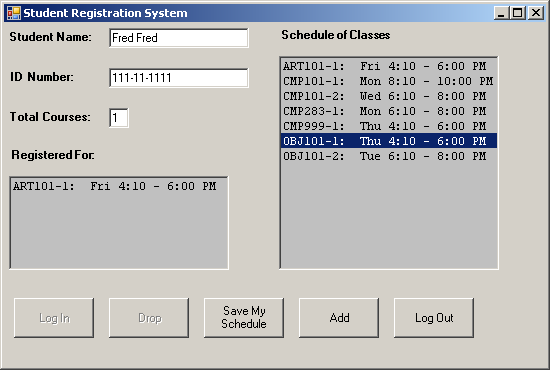Select ART101-1 Fri in Schedule of Classes

click(x=389, y=66)
